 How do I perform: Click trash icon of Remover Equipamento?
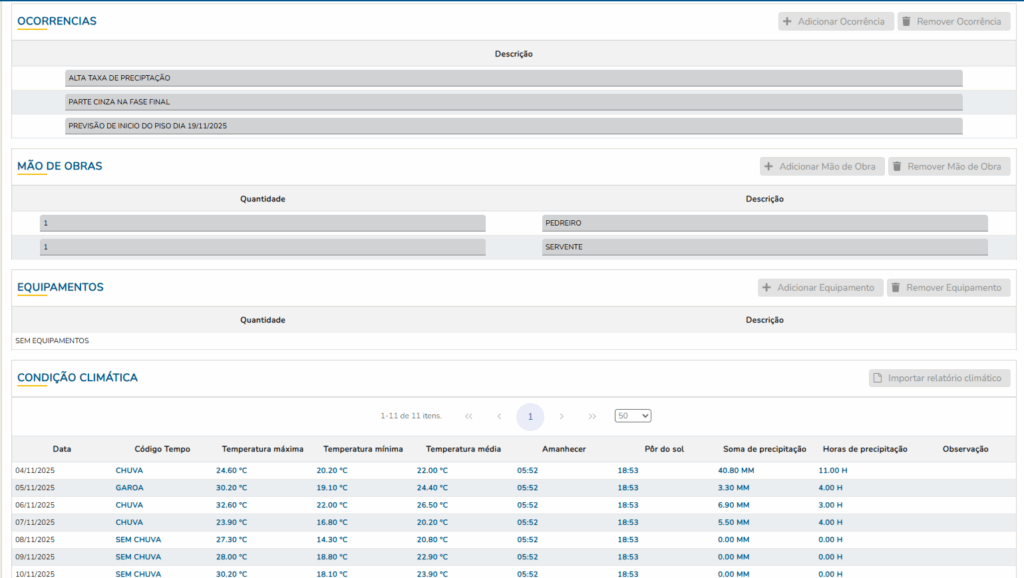click(895, 288)
